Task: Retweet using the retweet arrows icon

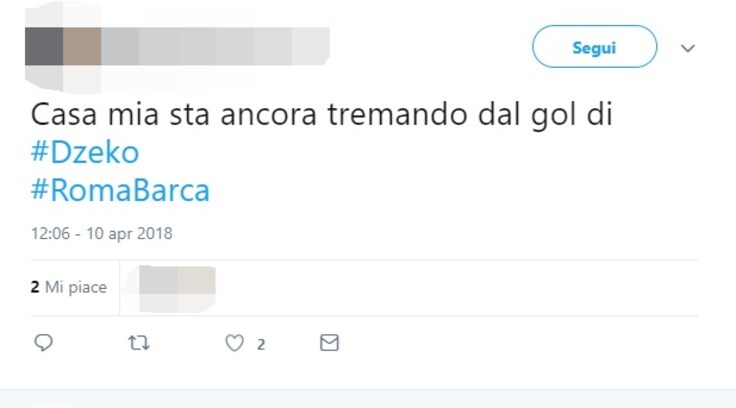Action: pyautogui.click(x=139, y=343)
